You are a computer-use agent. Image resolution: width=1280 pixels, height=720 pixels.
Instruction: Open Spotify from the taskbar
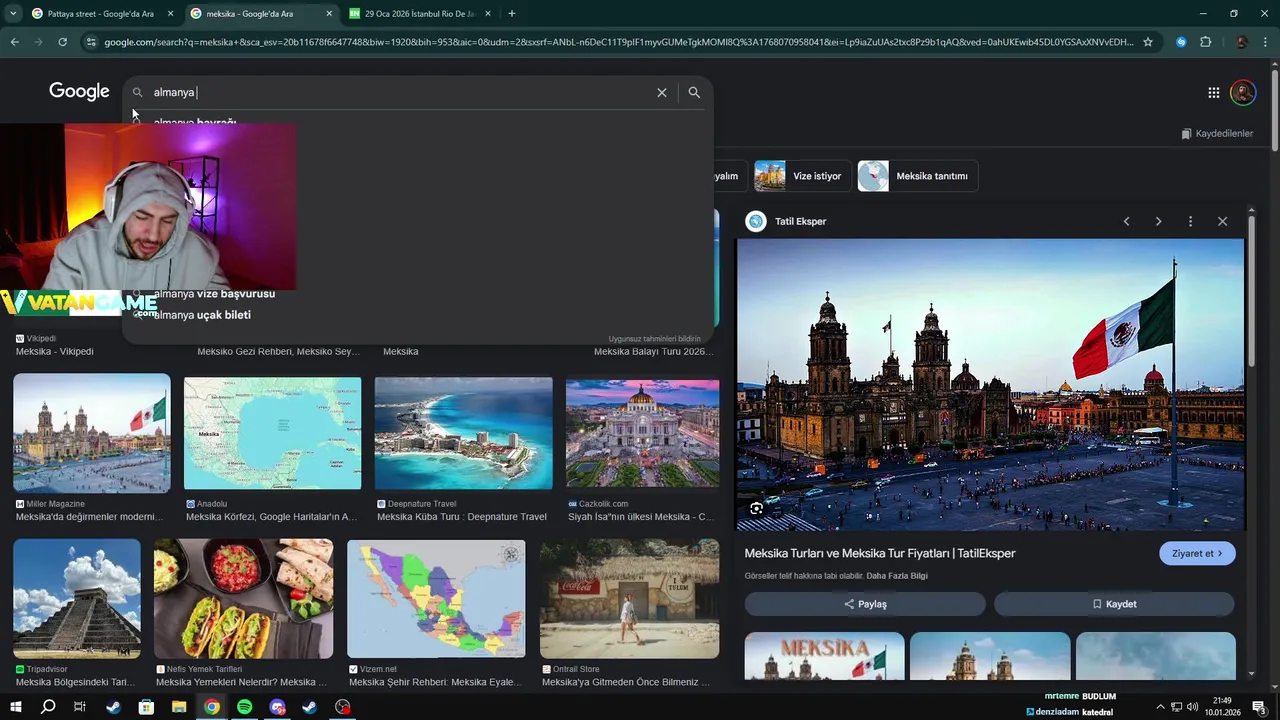[x=245, y=707]
